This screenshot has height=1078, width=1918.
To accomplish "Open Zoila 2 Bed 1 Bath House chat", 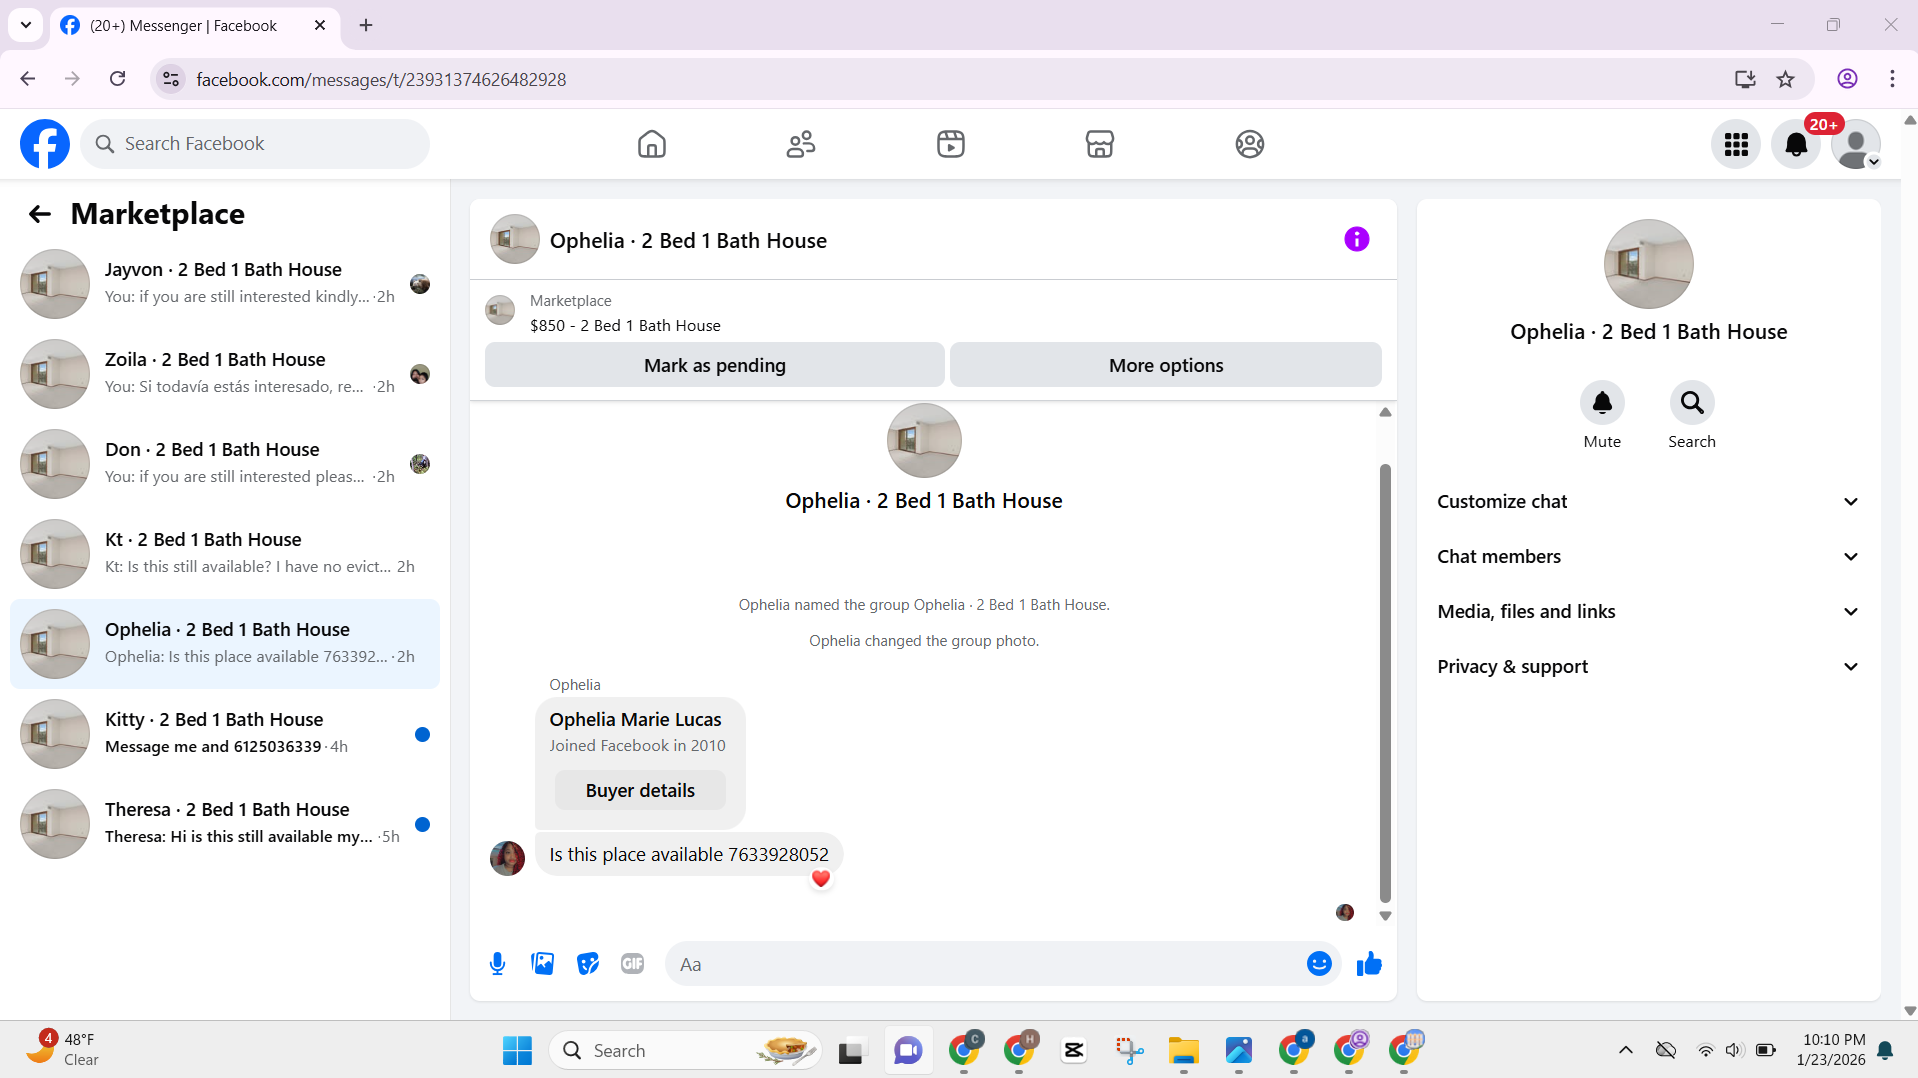I will point(225,374).
